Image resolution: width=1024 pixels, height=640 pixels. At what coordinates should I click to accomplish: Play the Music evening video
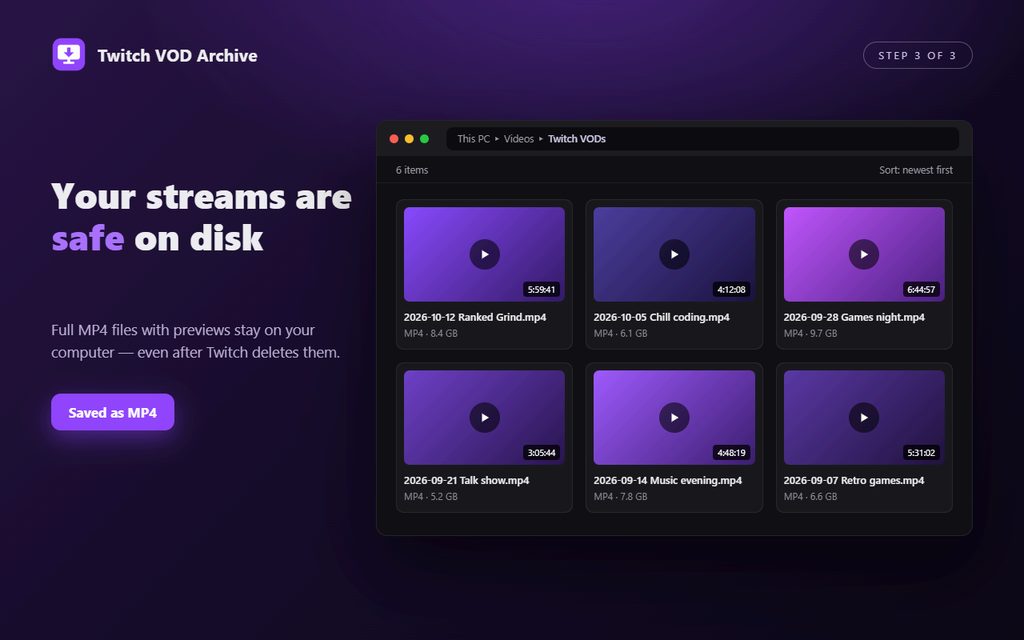(674, 417)
